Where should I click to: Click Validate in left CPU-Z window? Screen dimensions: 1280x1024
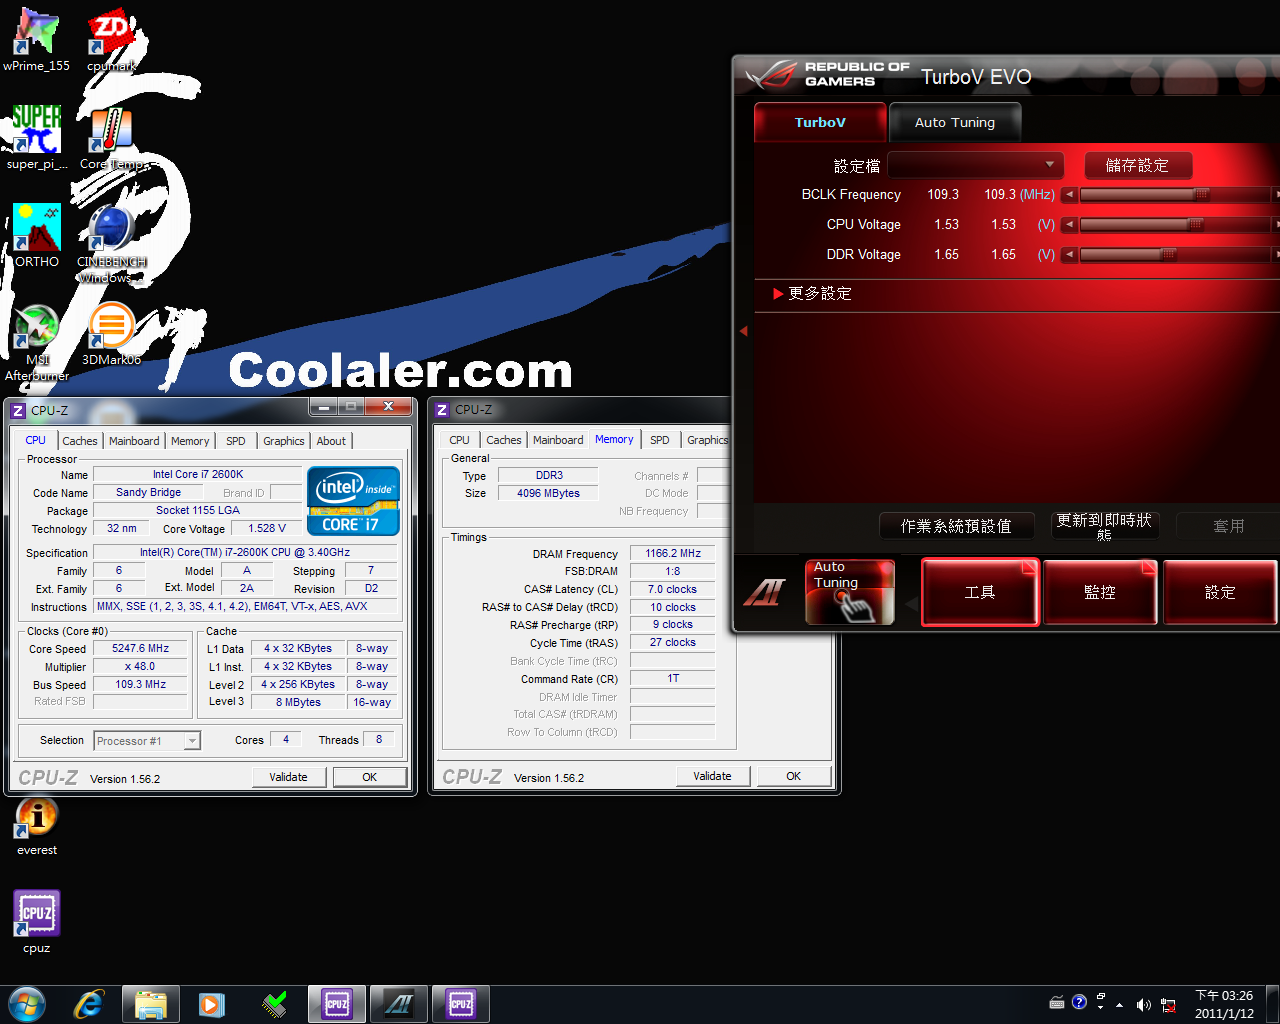point(288,777)
